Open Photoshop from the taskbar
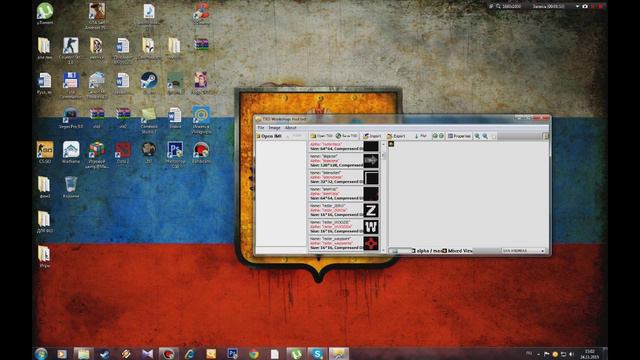Viewport: 640px width, 360px height. click(x=232, y=353)
